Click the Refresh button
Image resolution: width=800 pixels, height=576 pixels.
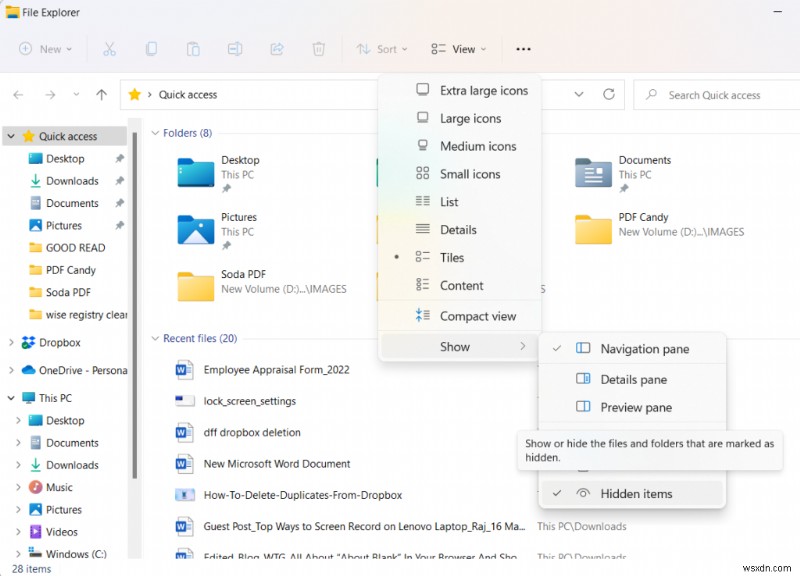(x=608, y=94)
